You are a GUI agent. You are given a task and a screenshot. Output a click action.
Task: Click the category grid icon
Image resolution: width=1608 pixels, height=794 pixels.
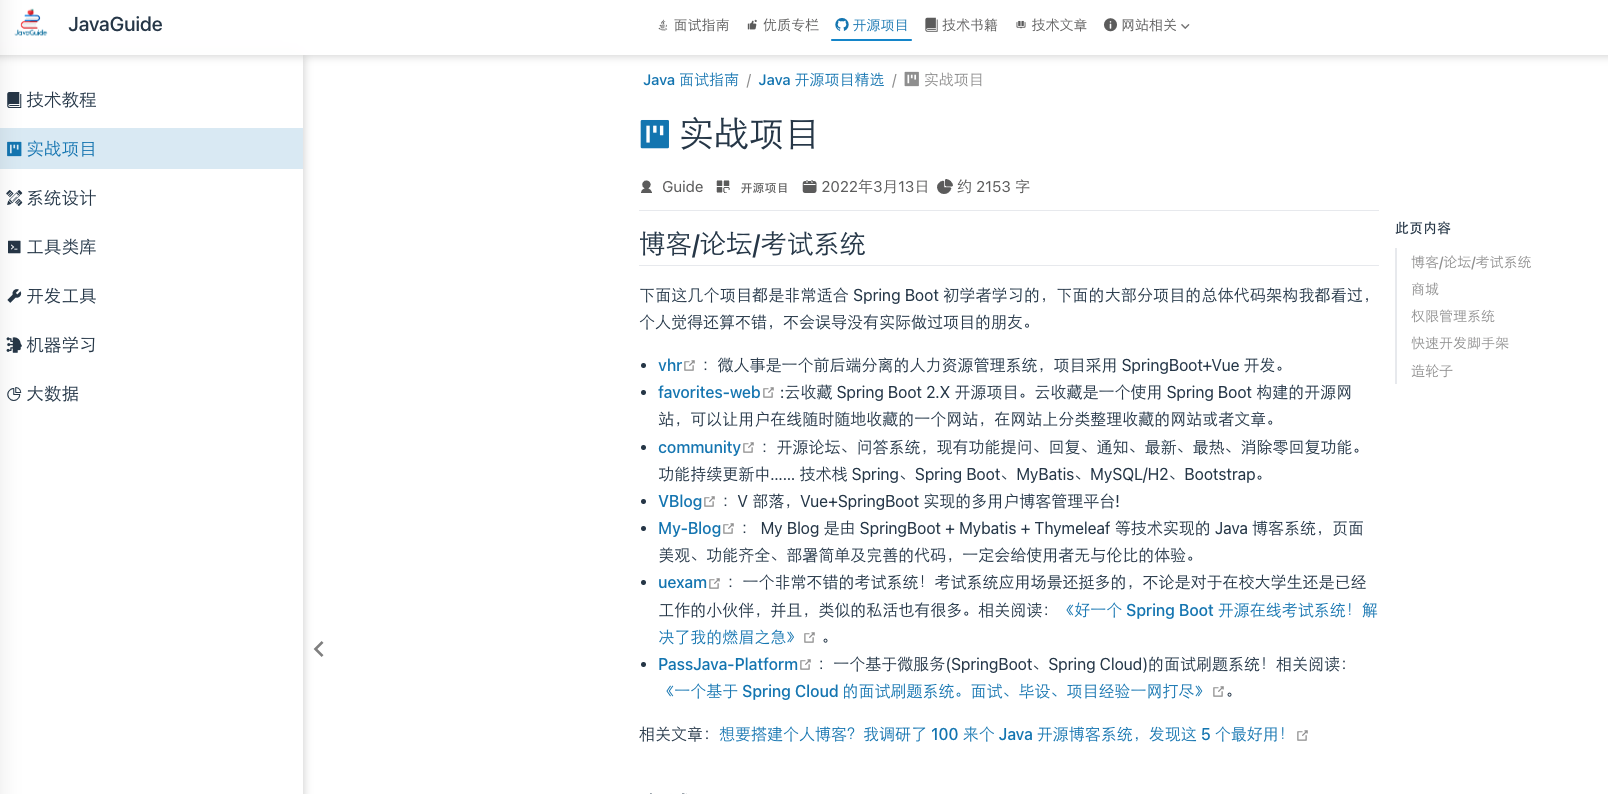[x=723, y=187]
